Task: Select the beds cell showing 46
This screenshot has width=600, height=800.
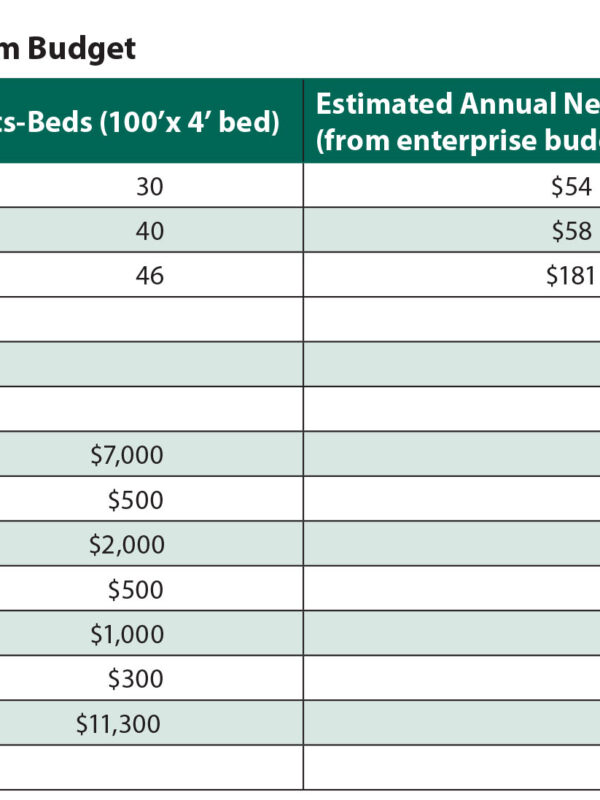Action: pos(149,276)
